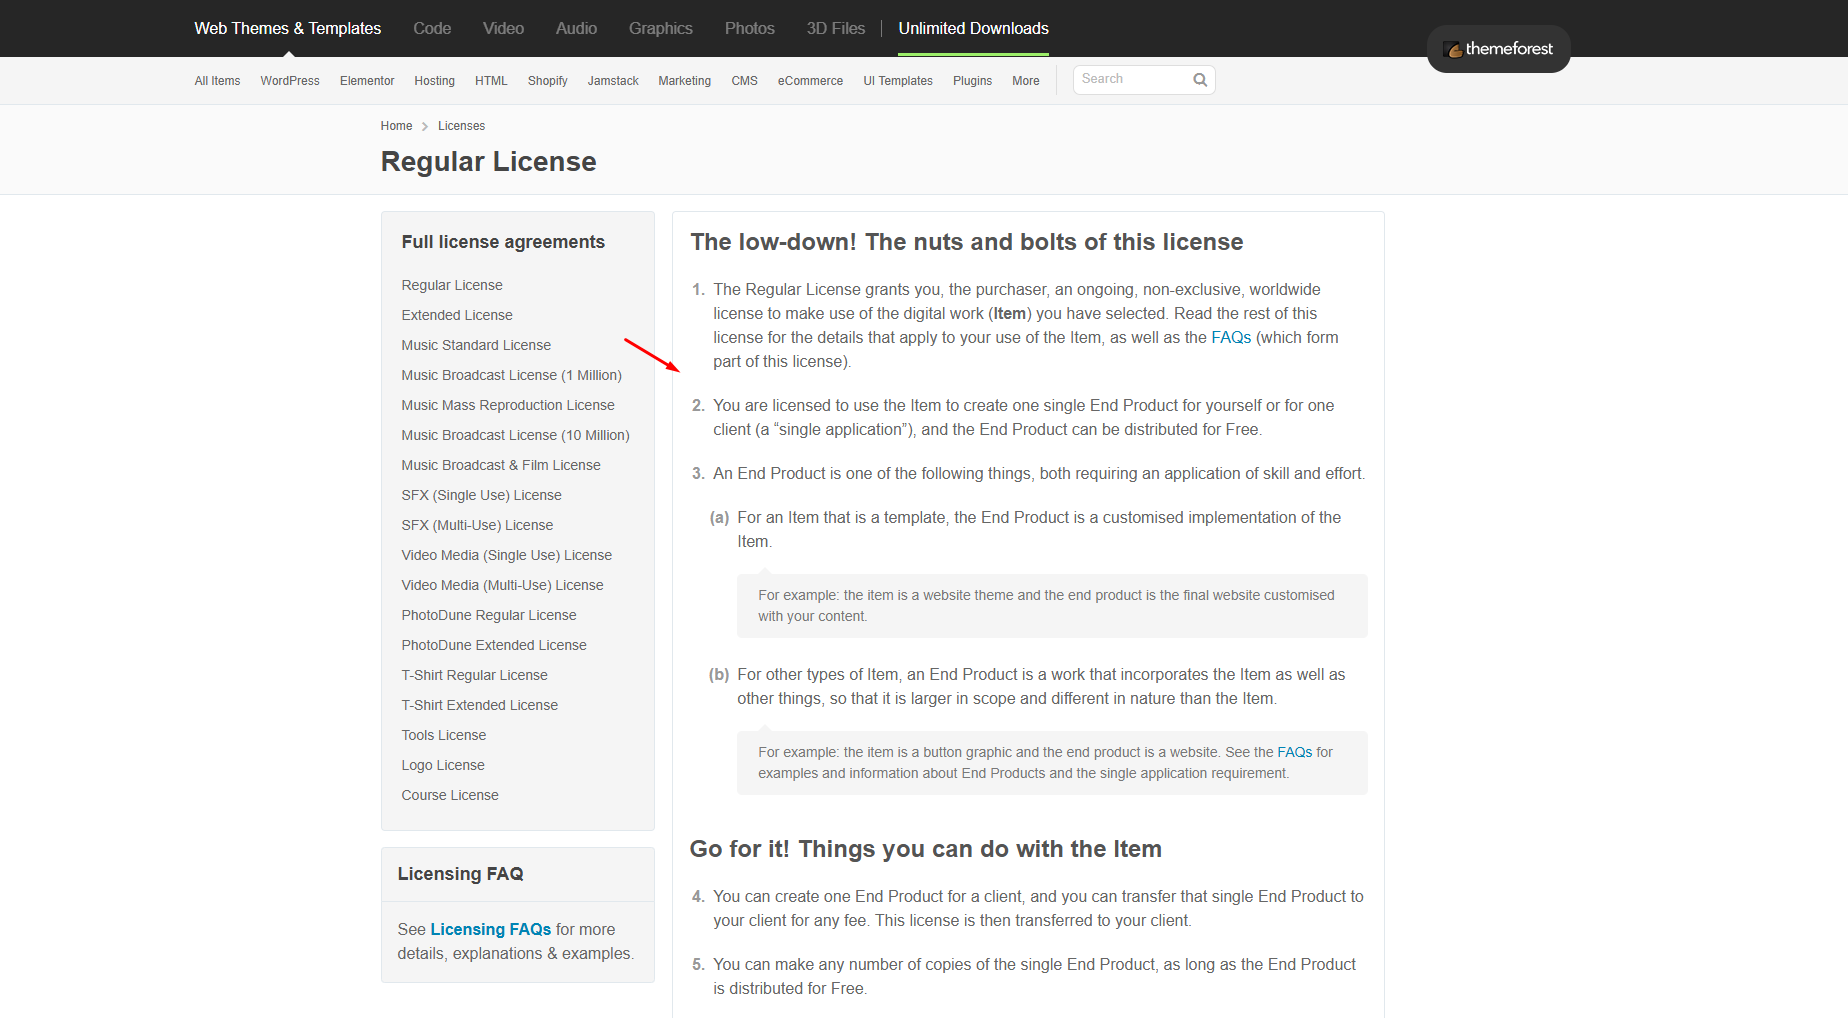Click the Full license agreements heading
1848x1018 pixels.
(x=503, y=242)
